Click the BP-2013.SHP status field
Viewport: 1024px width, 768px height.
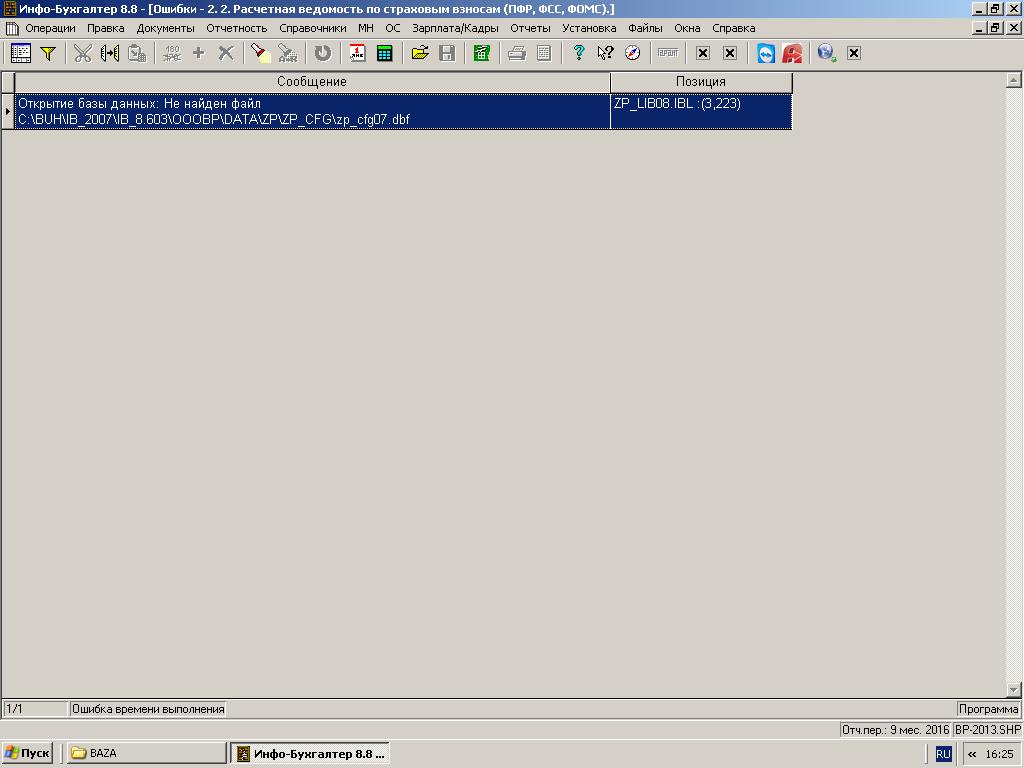tap(987, 729)
